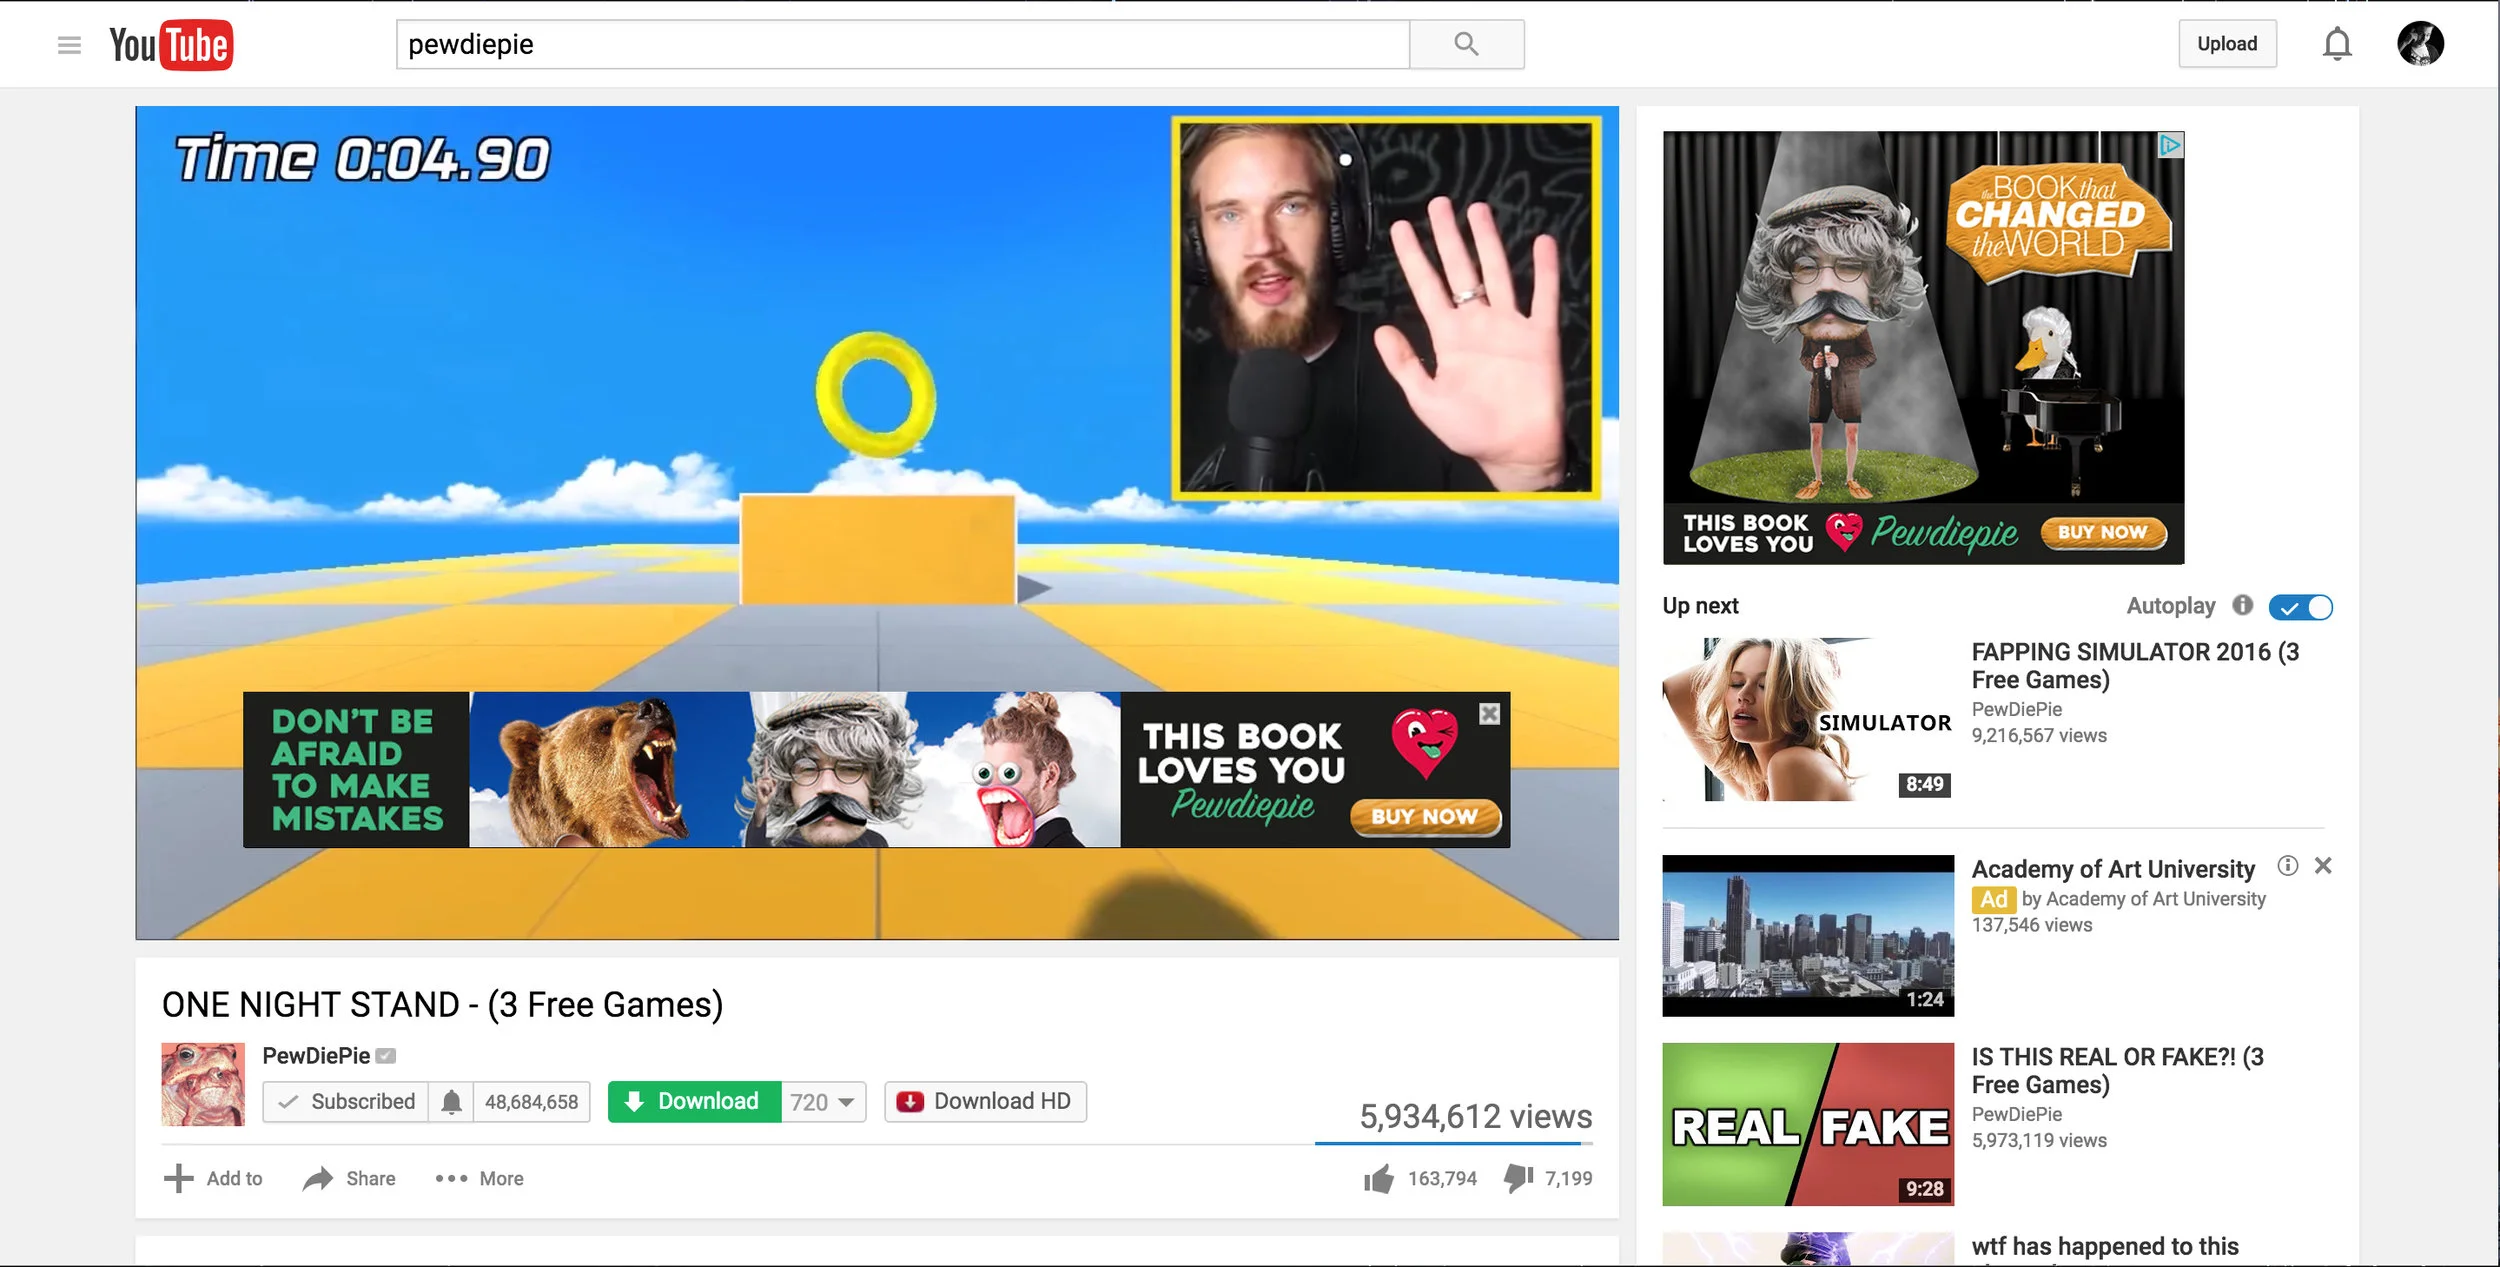Toggle the Autoplay switch

click(x=2300, y=607)
